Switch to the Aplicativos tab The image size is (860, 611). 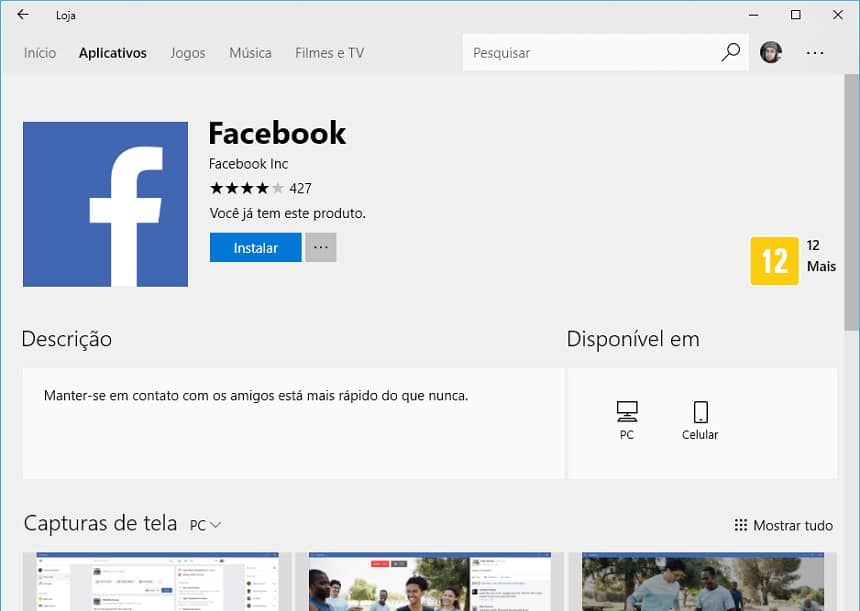click(112, 53)
